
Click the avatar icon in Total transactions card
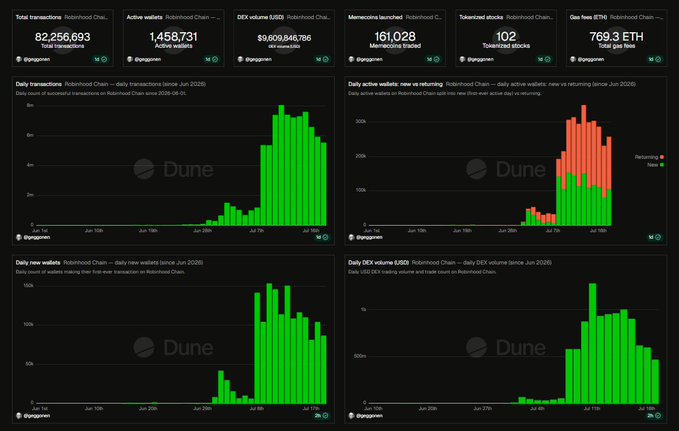click(x=19, y=59)
